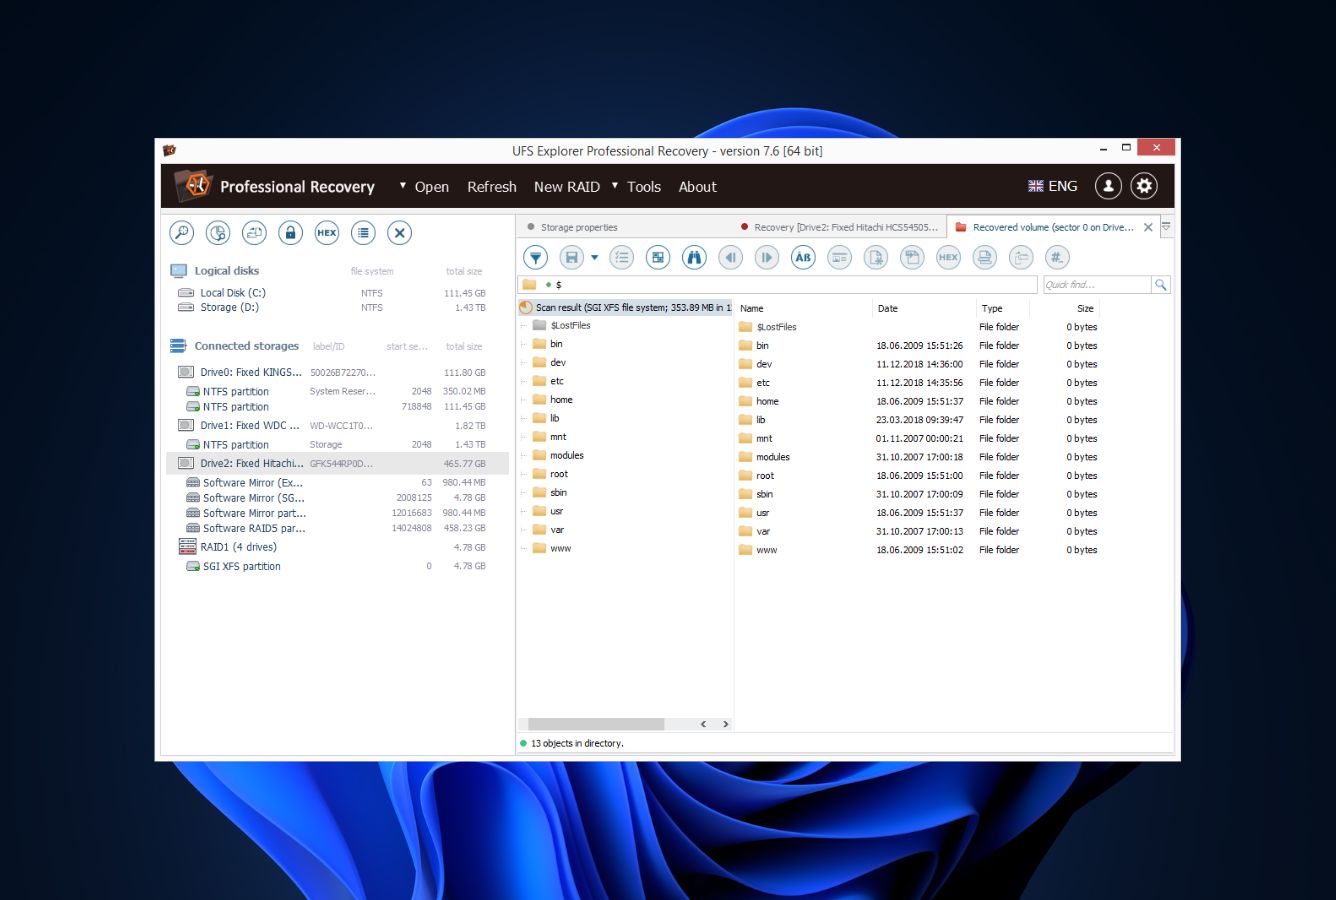The image size is (1336, 900).
Task: Click the circled X close storage icon
Action: coord(399,233)
